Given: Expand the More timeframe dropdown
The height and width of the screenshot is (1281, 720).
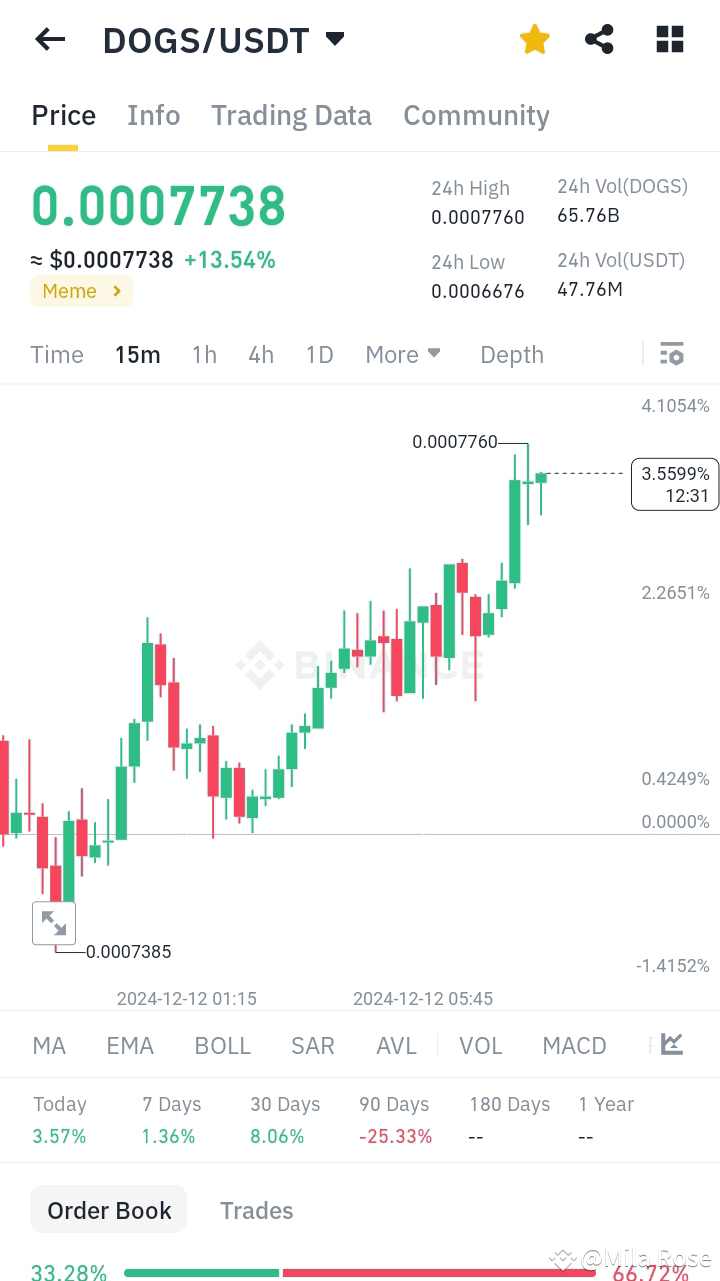Looking at the screenshot, I should [403, 354].
